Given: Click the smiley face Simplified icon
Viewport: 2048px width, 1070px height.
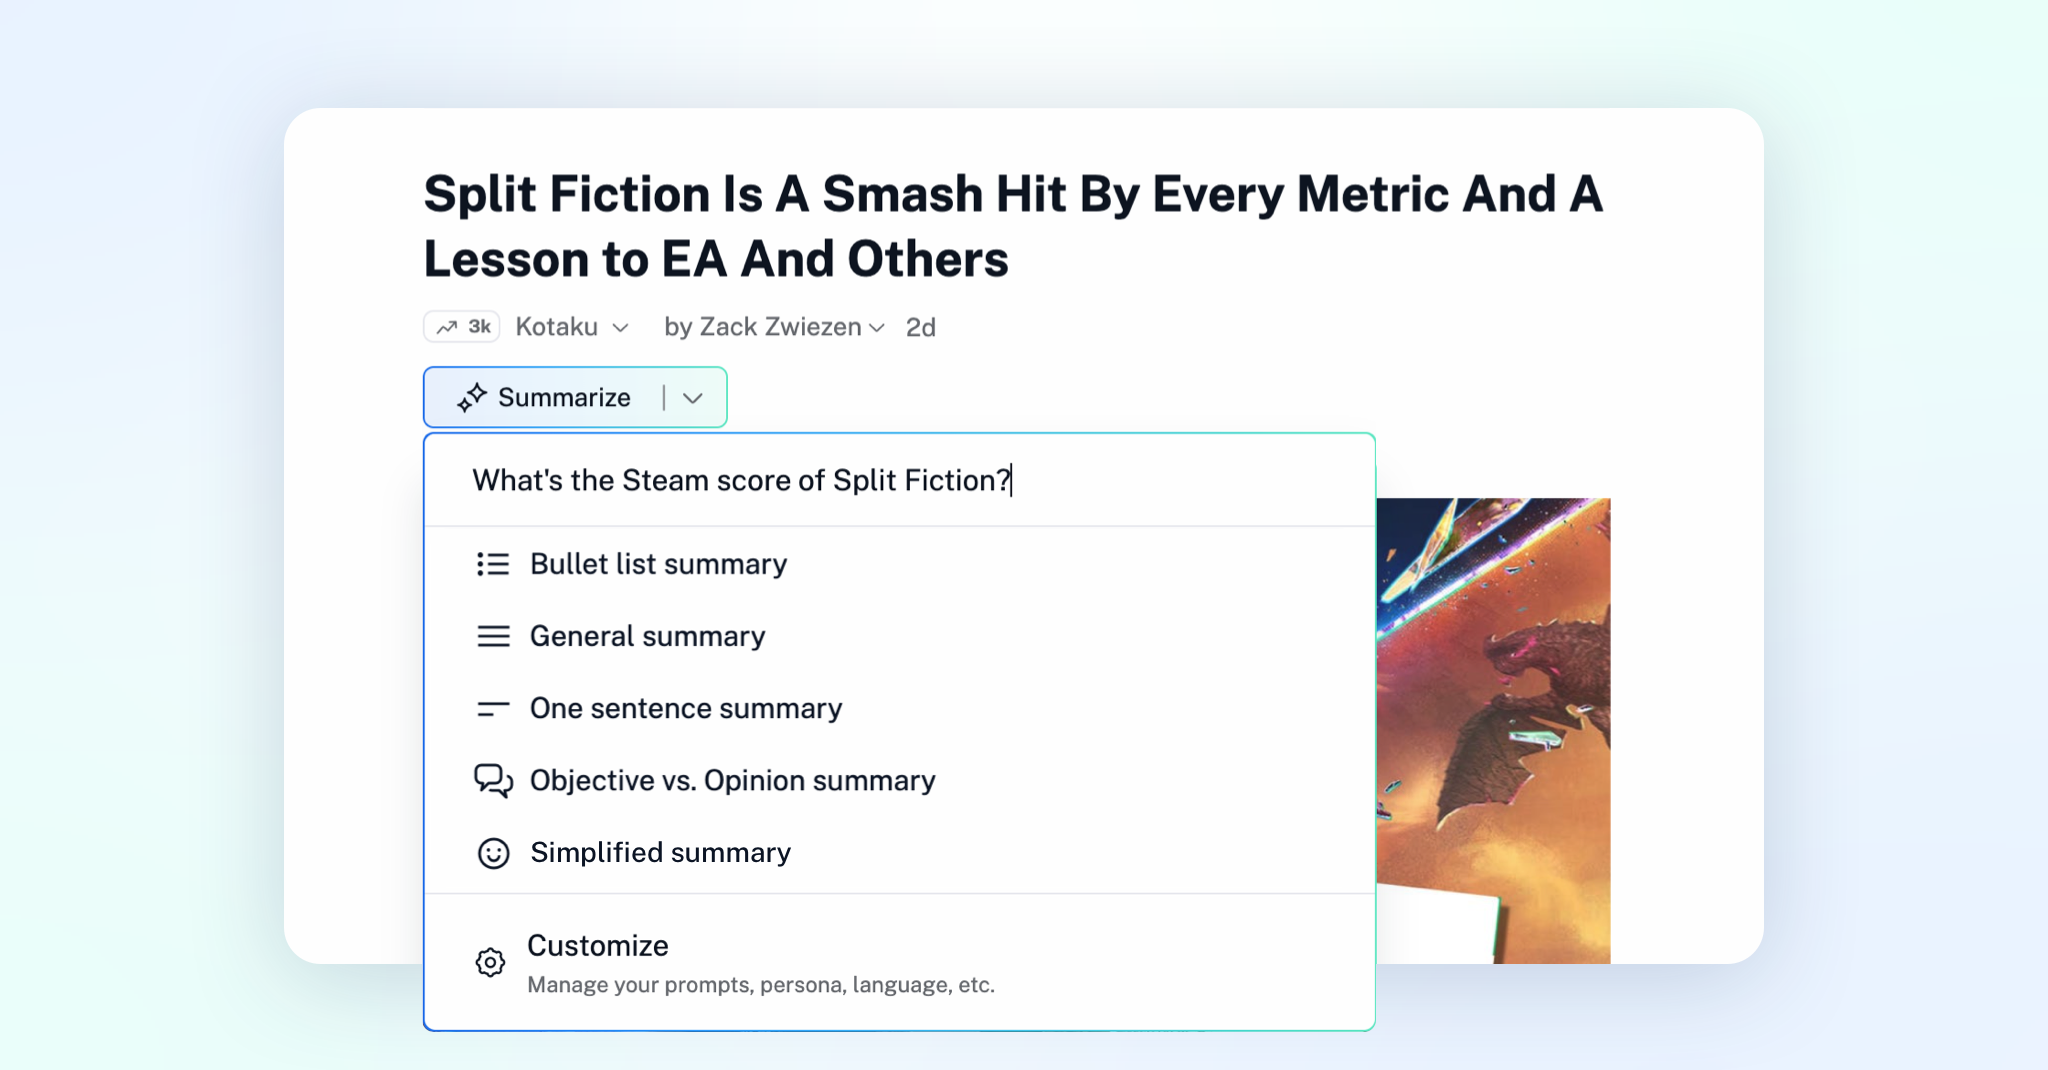Looking at the screenshot, I should click(493, 853).
